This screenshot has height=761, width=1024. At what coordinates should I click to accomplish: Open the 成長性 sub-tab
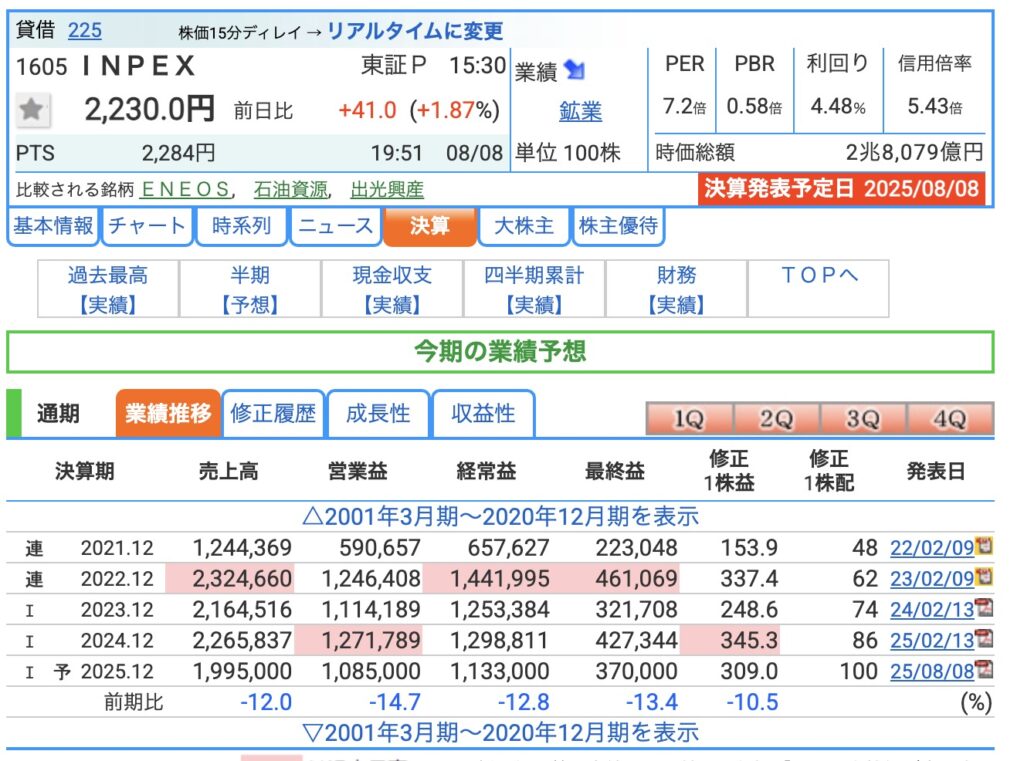(x=378, y=413)
